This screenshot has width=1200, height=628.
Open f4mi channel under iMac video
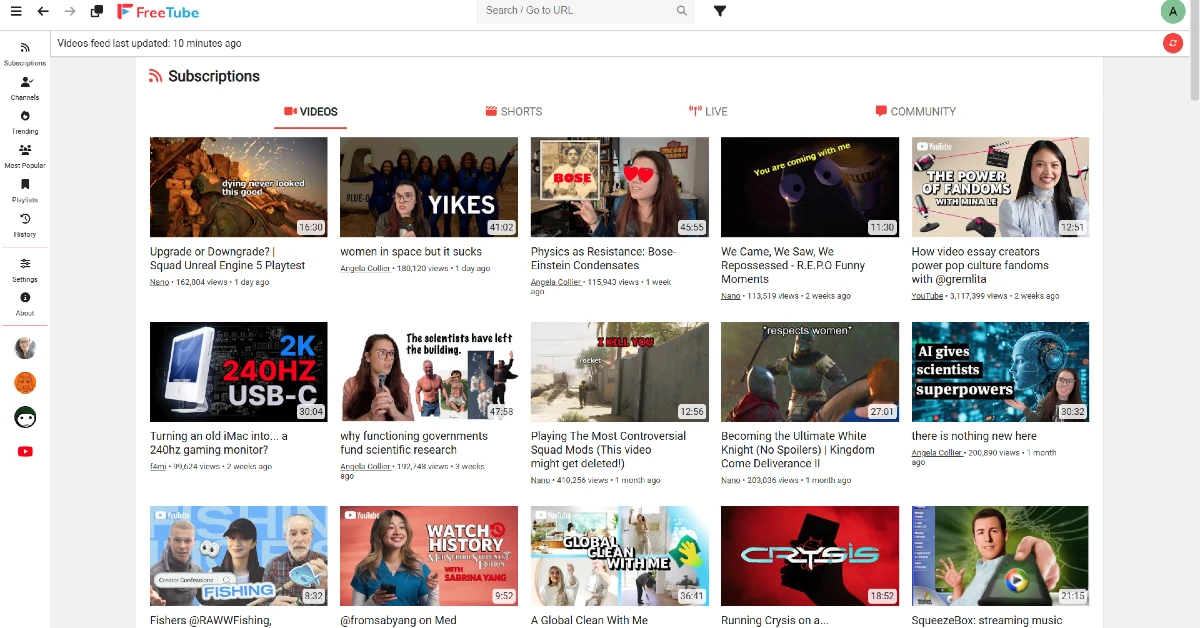[x=158, y=466]
